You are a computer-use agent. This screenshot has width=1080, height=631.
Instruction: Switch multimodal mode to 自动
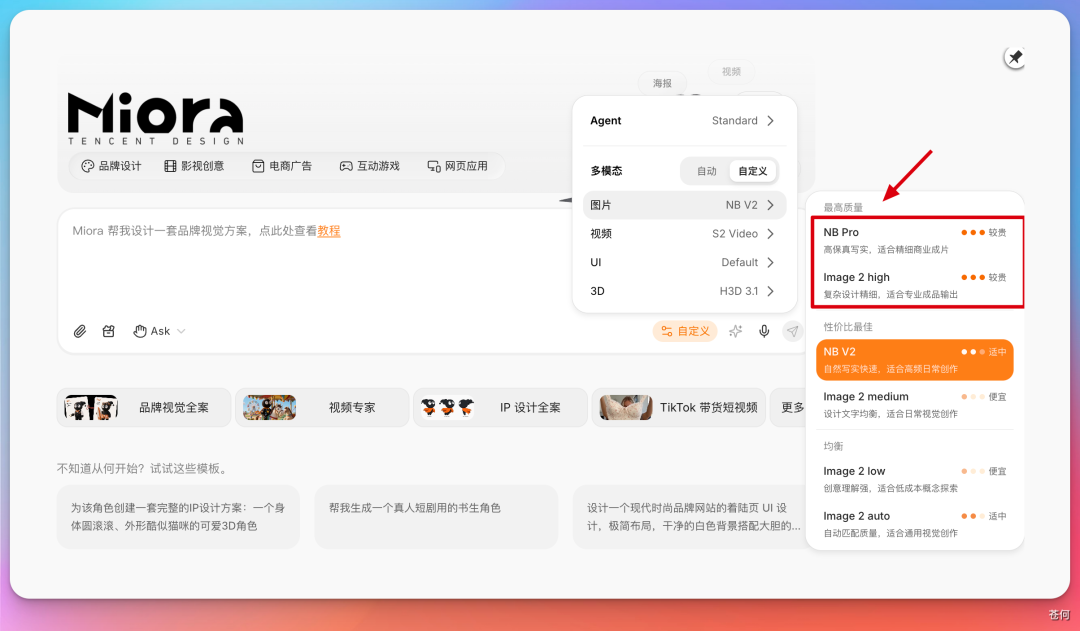pyautogui.click(x=707, y=171)
